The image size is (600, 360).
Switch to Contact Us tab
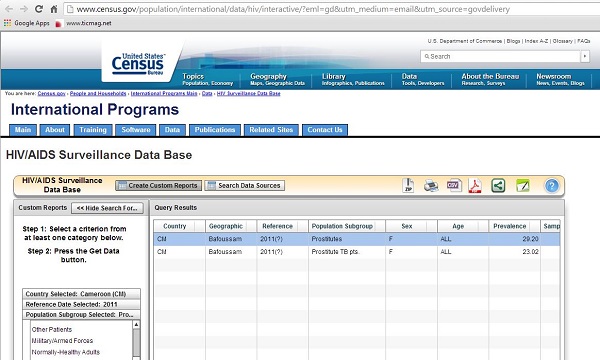(x=325, y=130)
